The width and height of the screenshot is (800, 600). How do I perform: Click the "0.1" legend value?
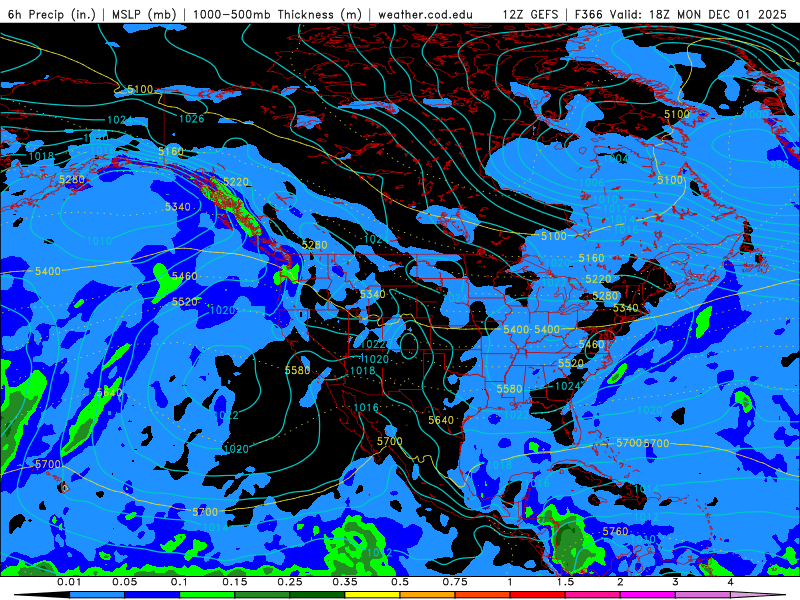tap(179, 582)
